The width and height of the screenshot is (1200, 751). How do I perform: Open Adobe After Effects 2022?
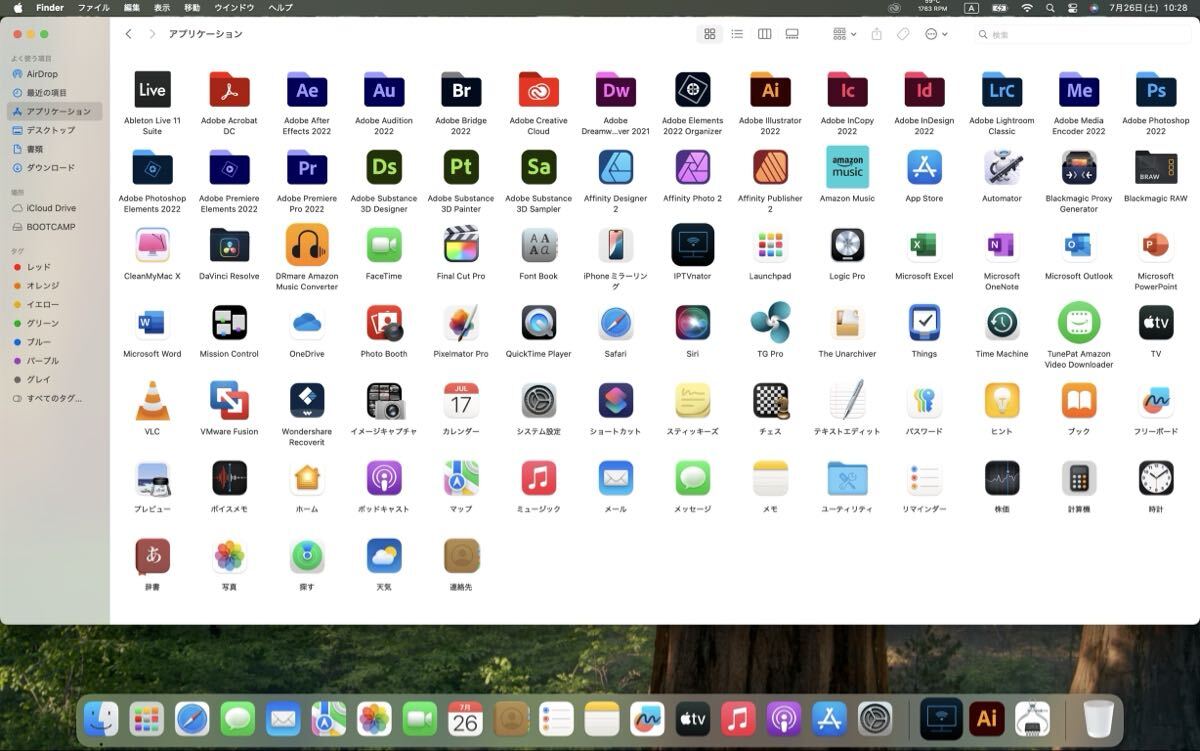(307, 90)
